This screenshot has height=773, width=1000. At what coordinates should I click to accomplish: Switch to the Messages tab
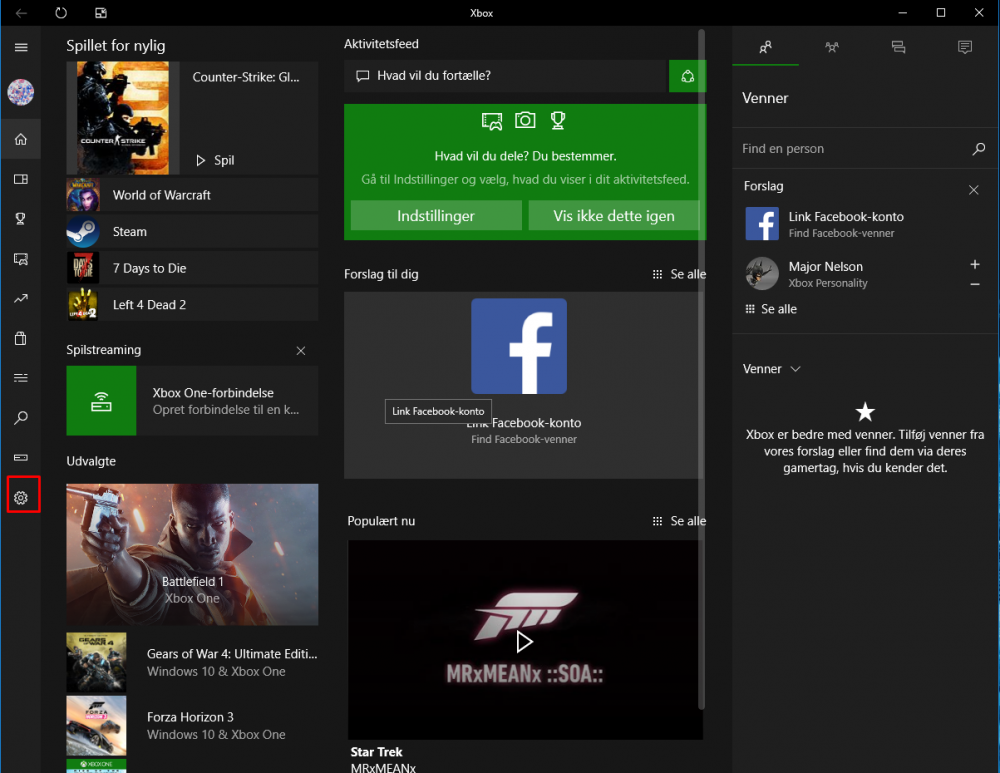pyautogui.click(x=898, y=47)
